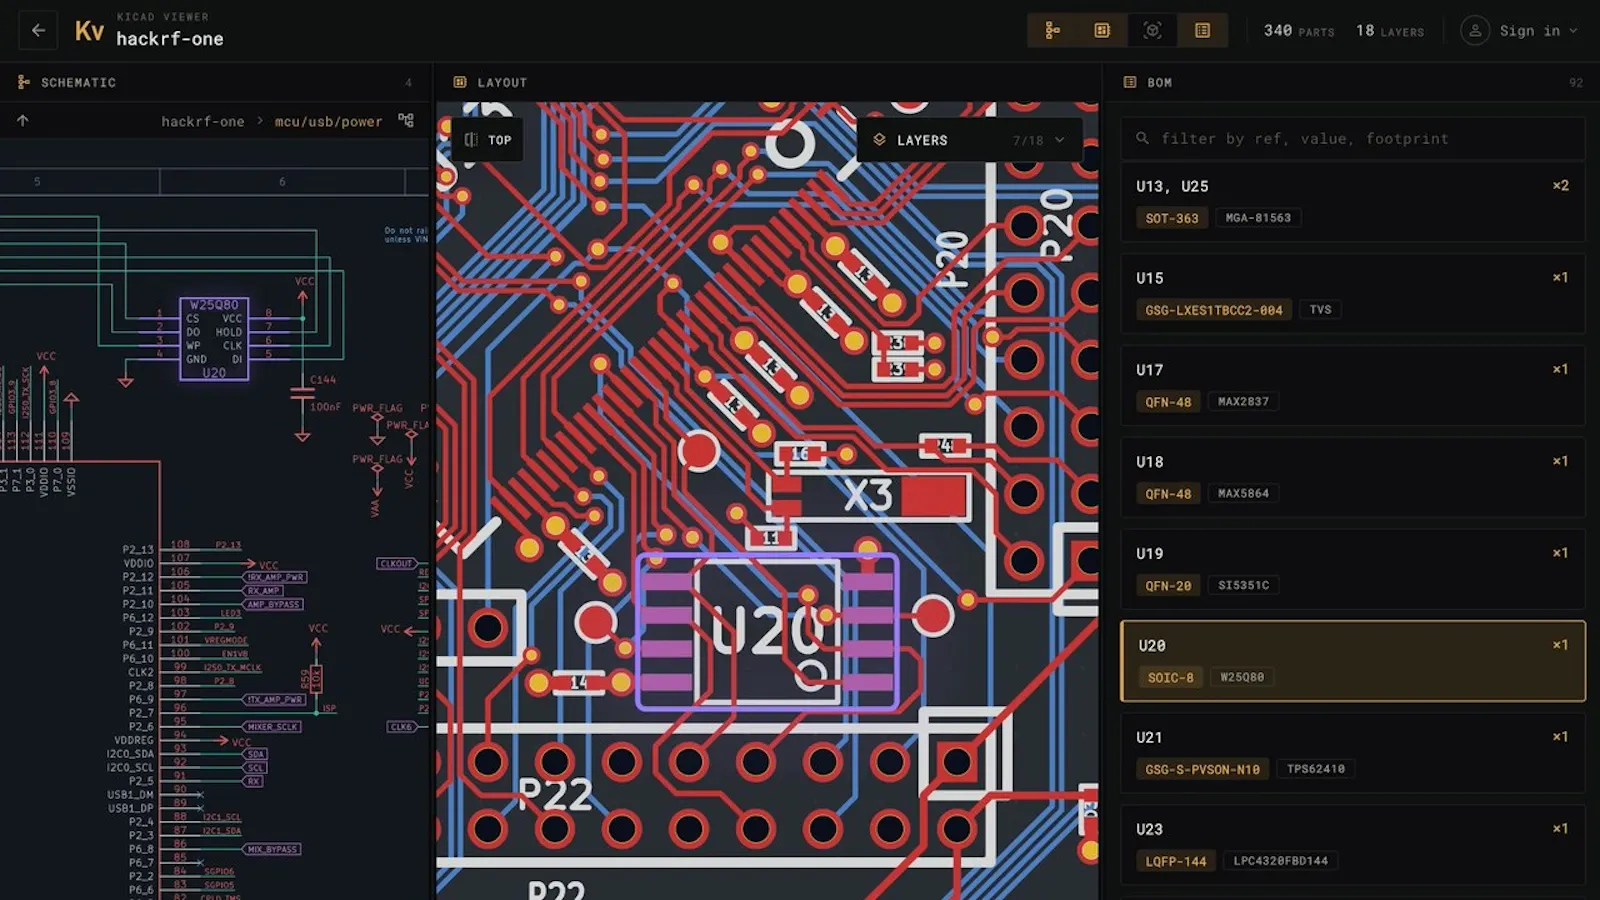Select mcu/usb/power breadcrumb

coord(328,121)
